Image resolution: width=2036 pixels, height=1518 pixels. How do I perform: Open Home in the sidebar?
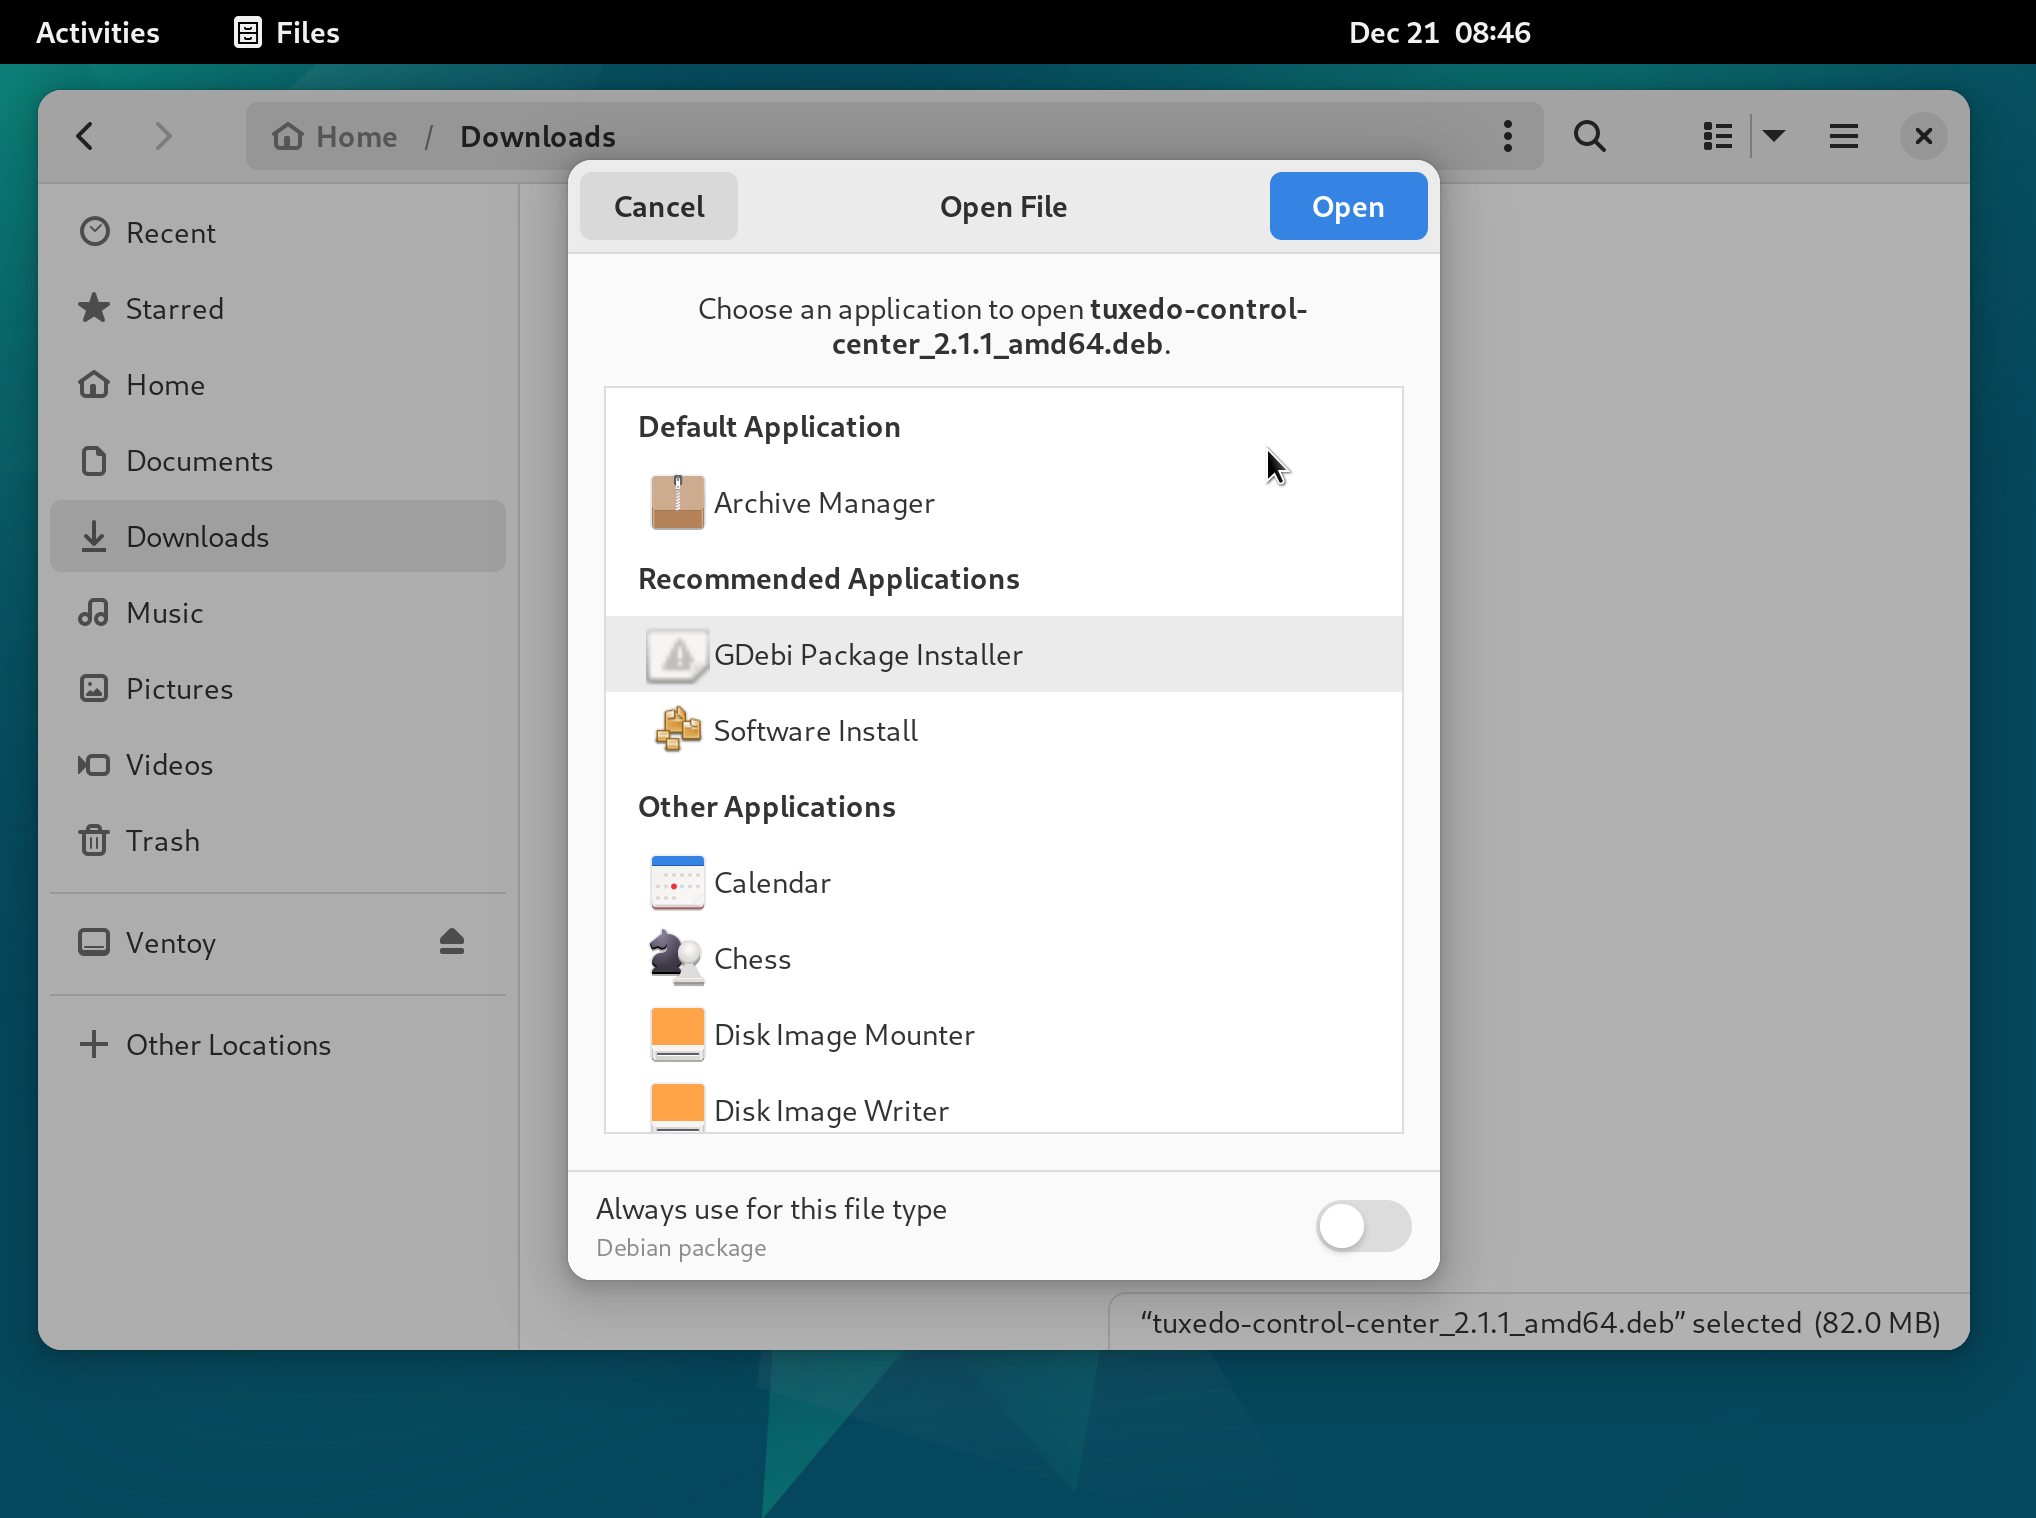pyautogui.click(x=278, y=384)
